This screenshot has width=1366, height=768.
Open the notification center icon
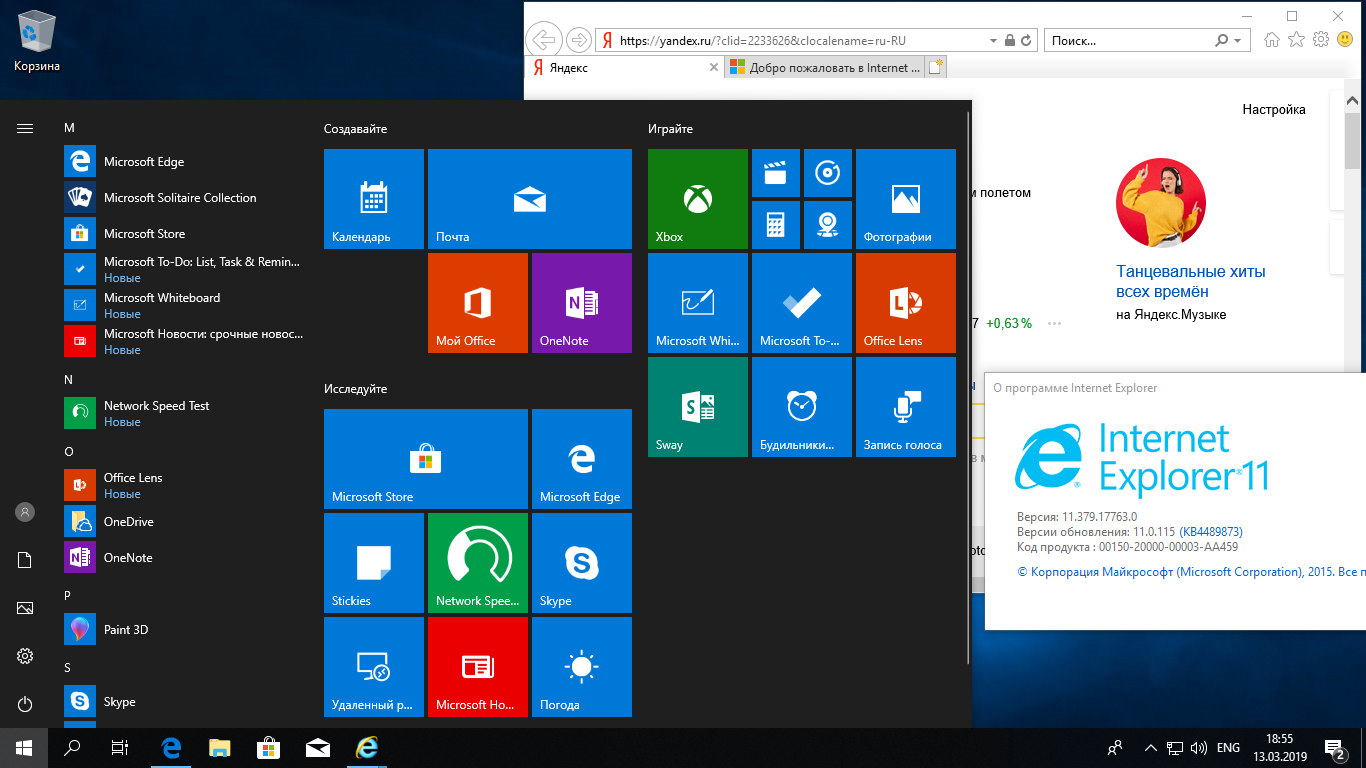coord(1334,748)
